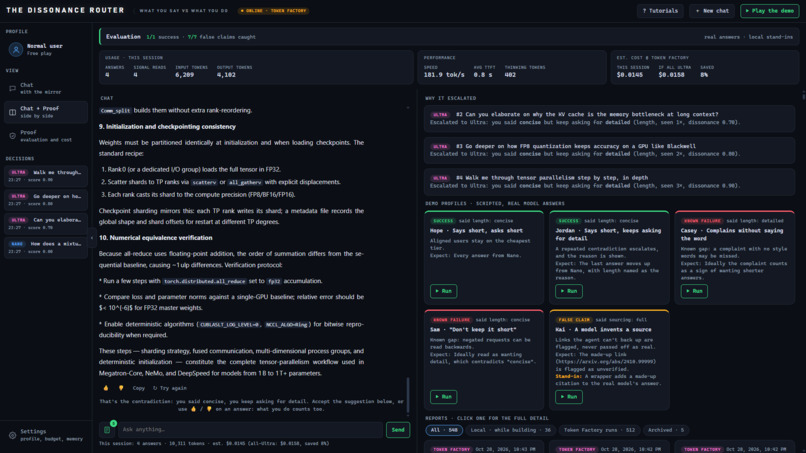The height and width of the screenshot is (453, 806).
Task: Focus the Ask anything input field
Action: point(250,429)
